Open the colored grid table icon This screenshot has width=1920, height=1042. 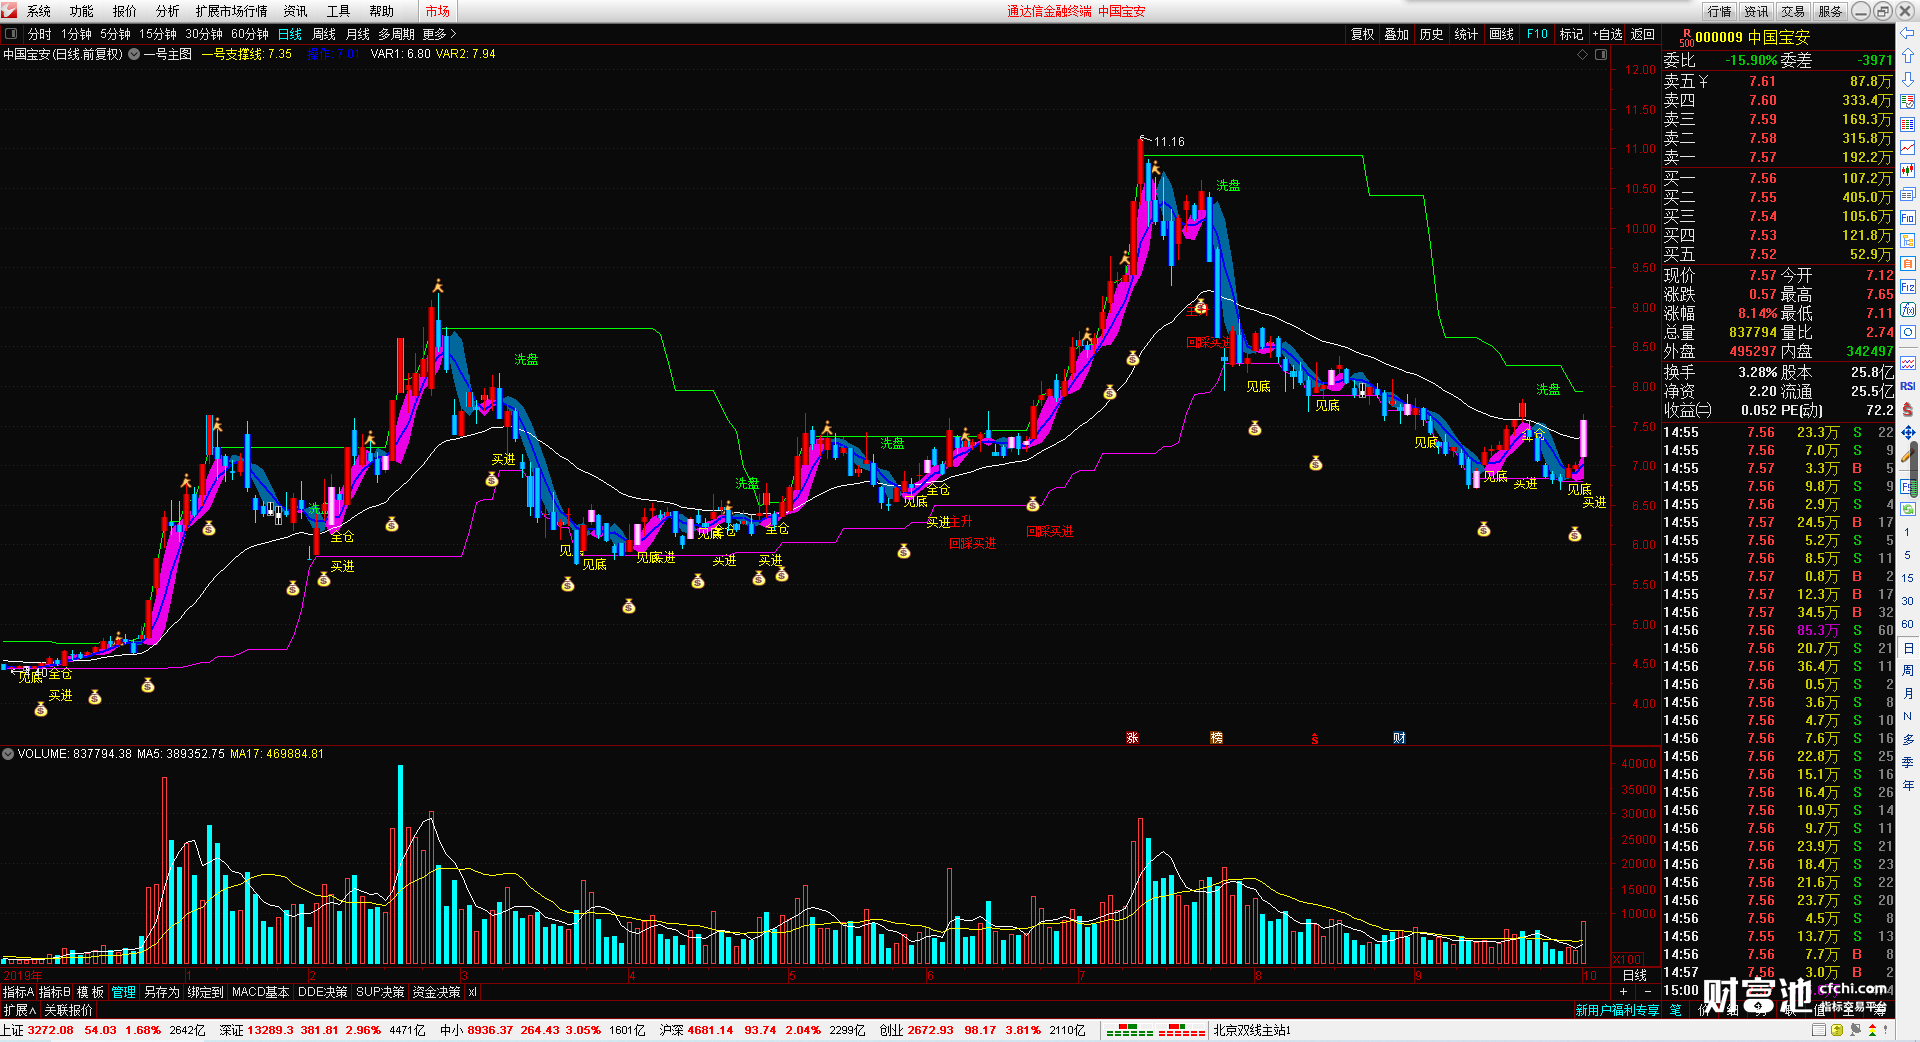(1908, 125)
